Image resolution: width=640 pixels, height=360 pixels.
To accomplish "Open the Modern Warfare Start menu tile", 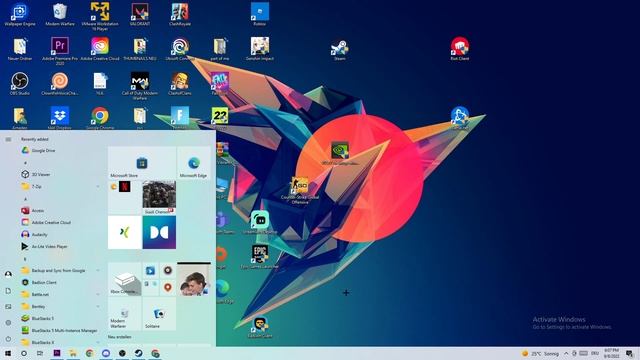I will [x=124, y=313].
